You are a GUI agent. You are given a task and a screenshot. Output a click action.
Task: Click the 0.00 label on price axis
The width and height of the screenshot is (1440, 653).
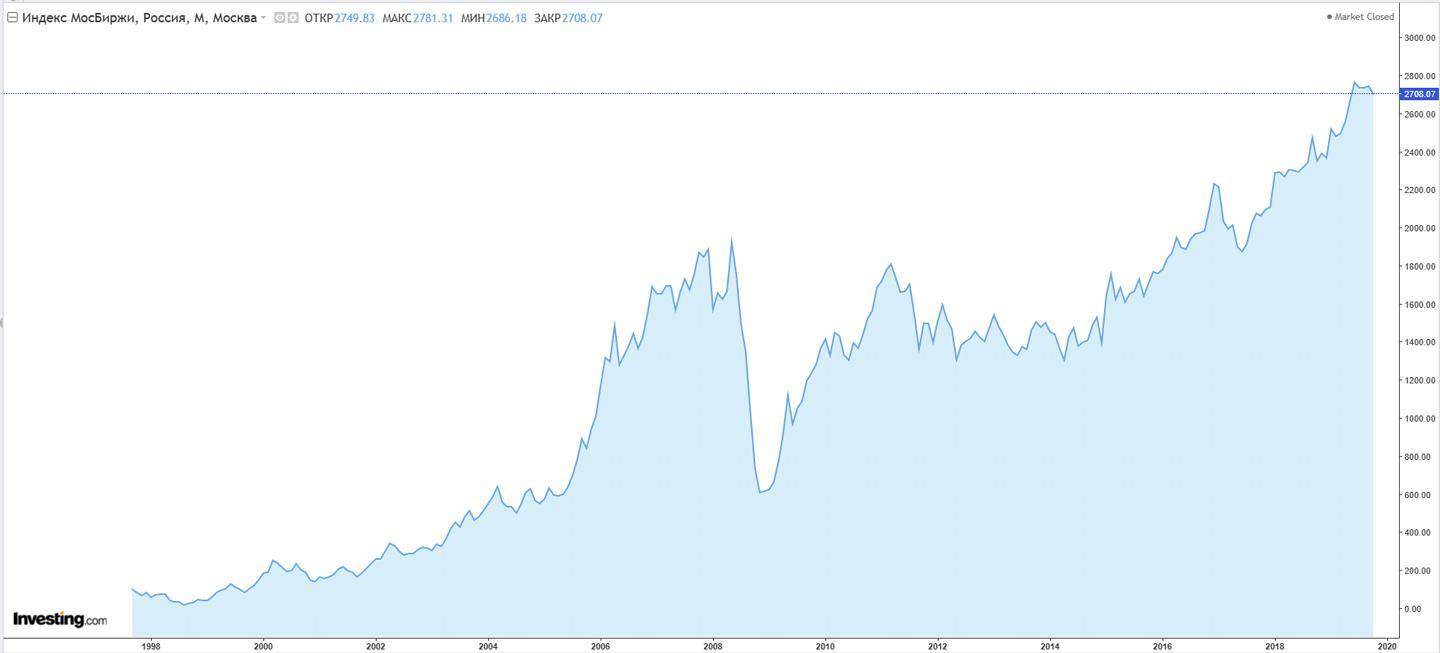click(x=1412, y=608)
